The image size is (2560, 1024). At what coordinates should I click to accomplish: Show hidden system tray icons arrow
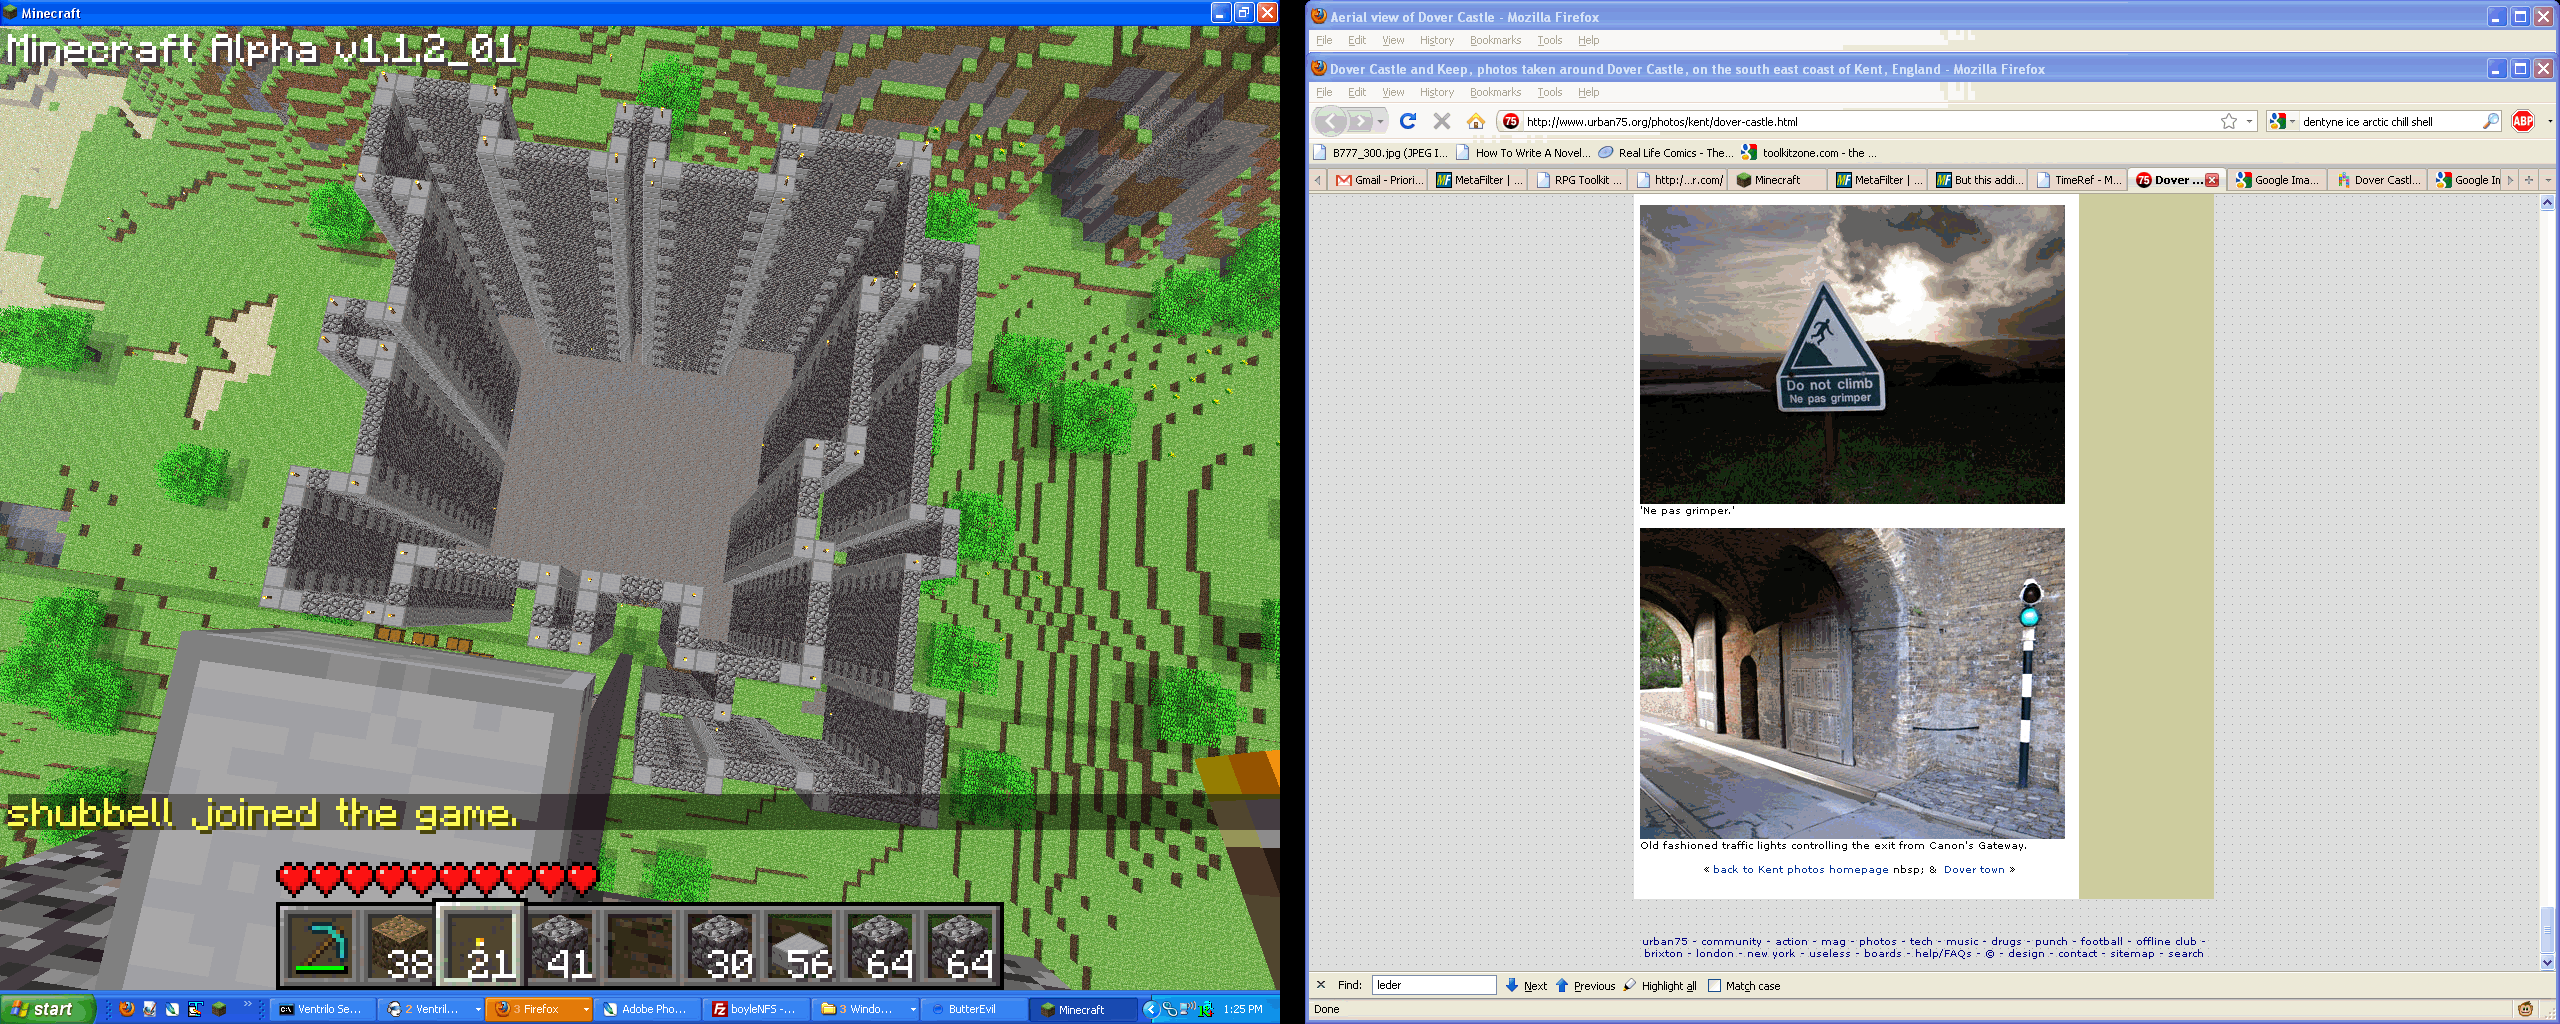pyautogui.click(x=1150, y=1009)
